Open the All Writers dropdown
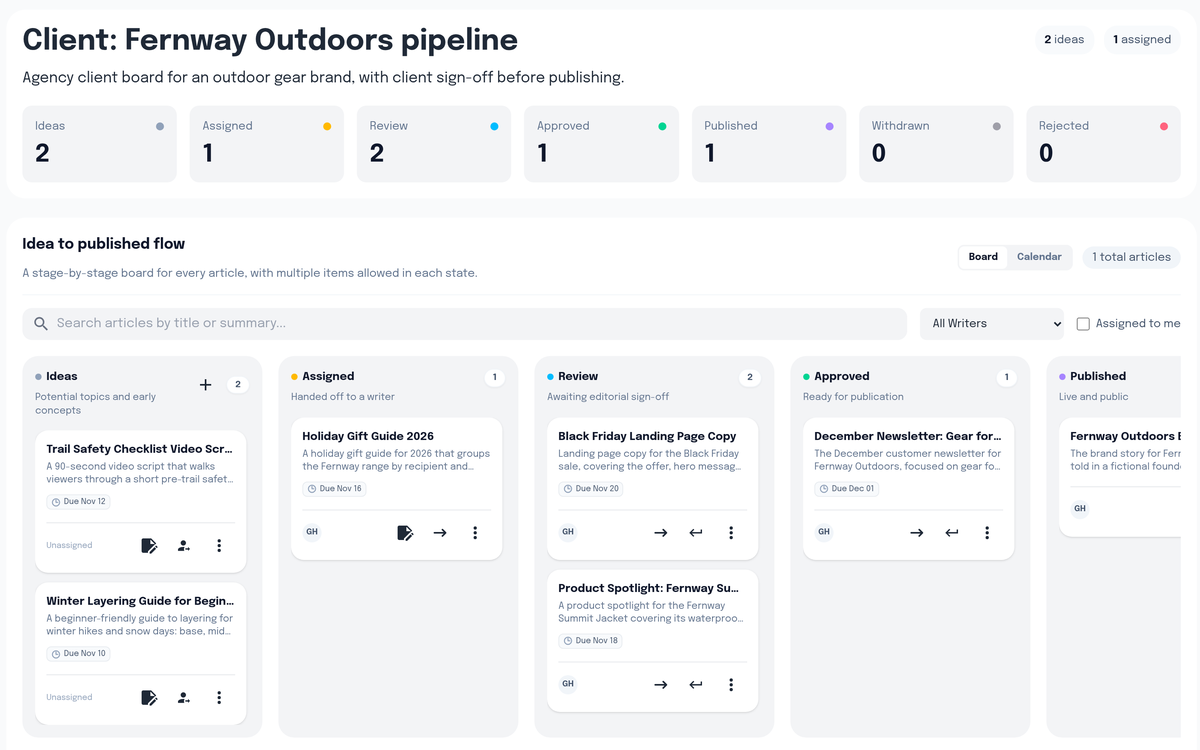This screenshot has height=750, width=1200. point(992,324)
